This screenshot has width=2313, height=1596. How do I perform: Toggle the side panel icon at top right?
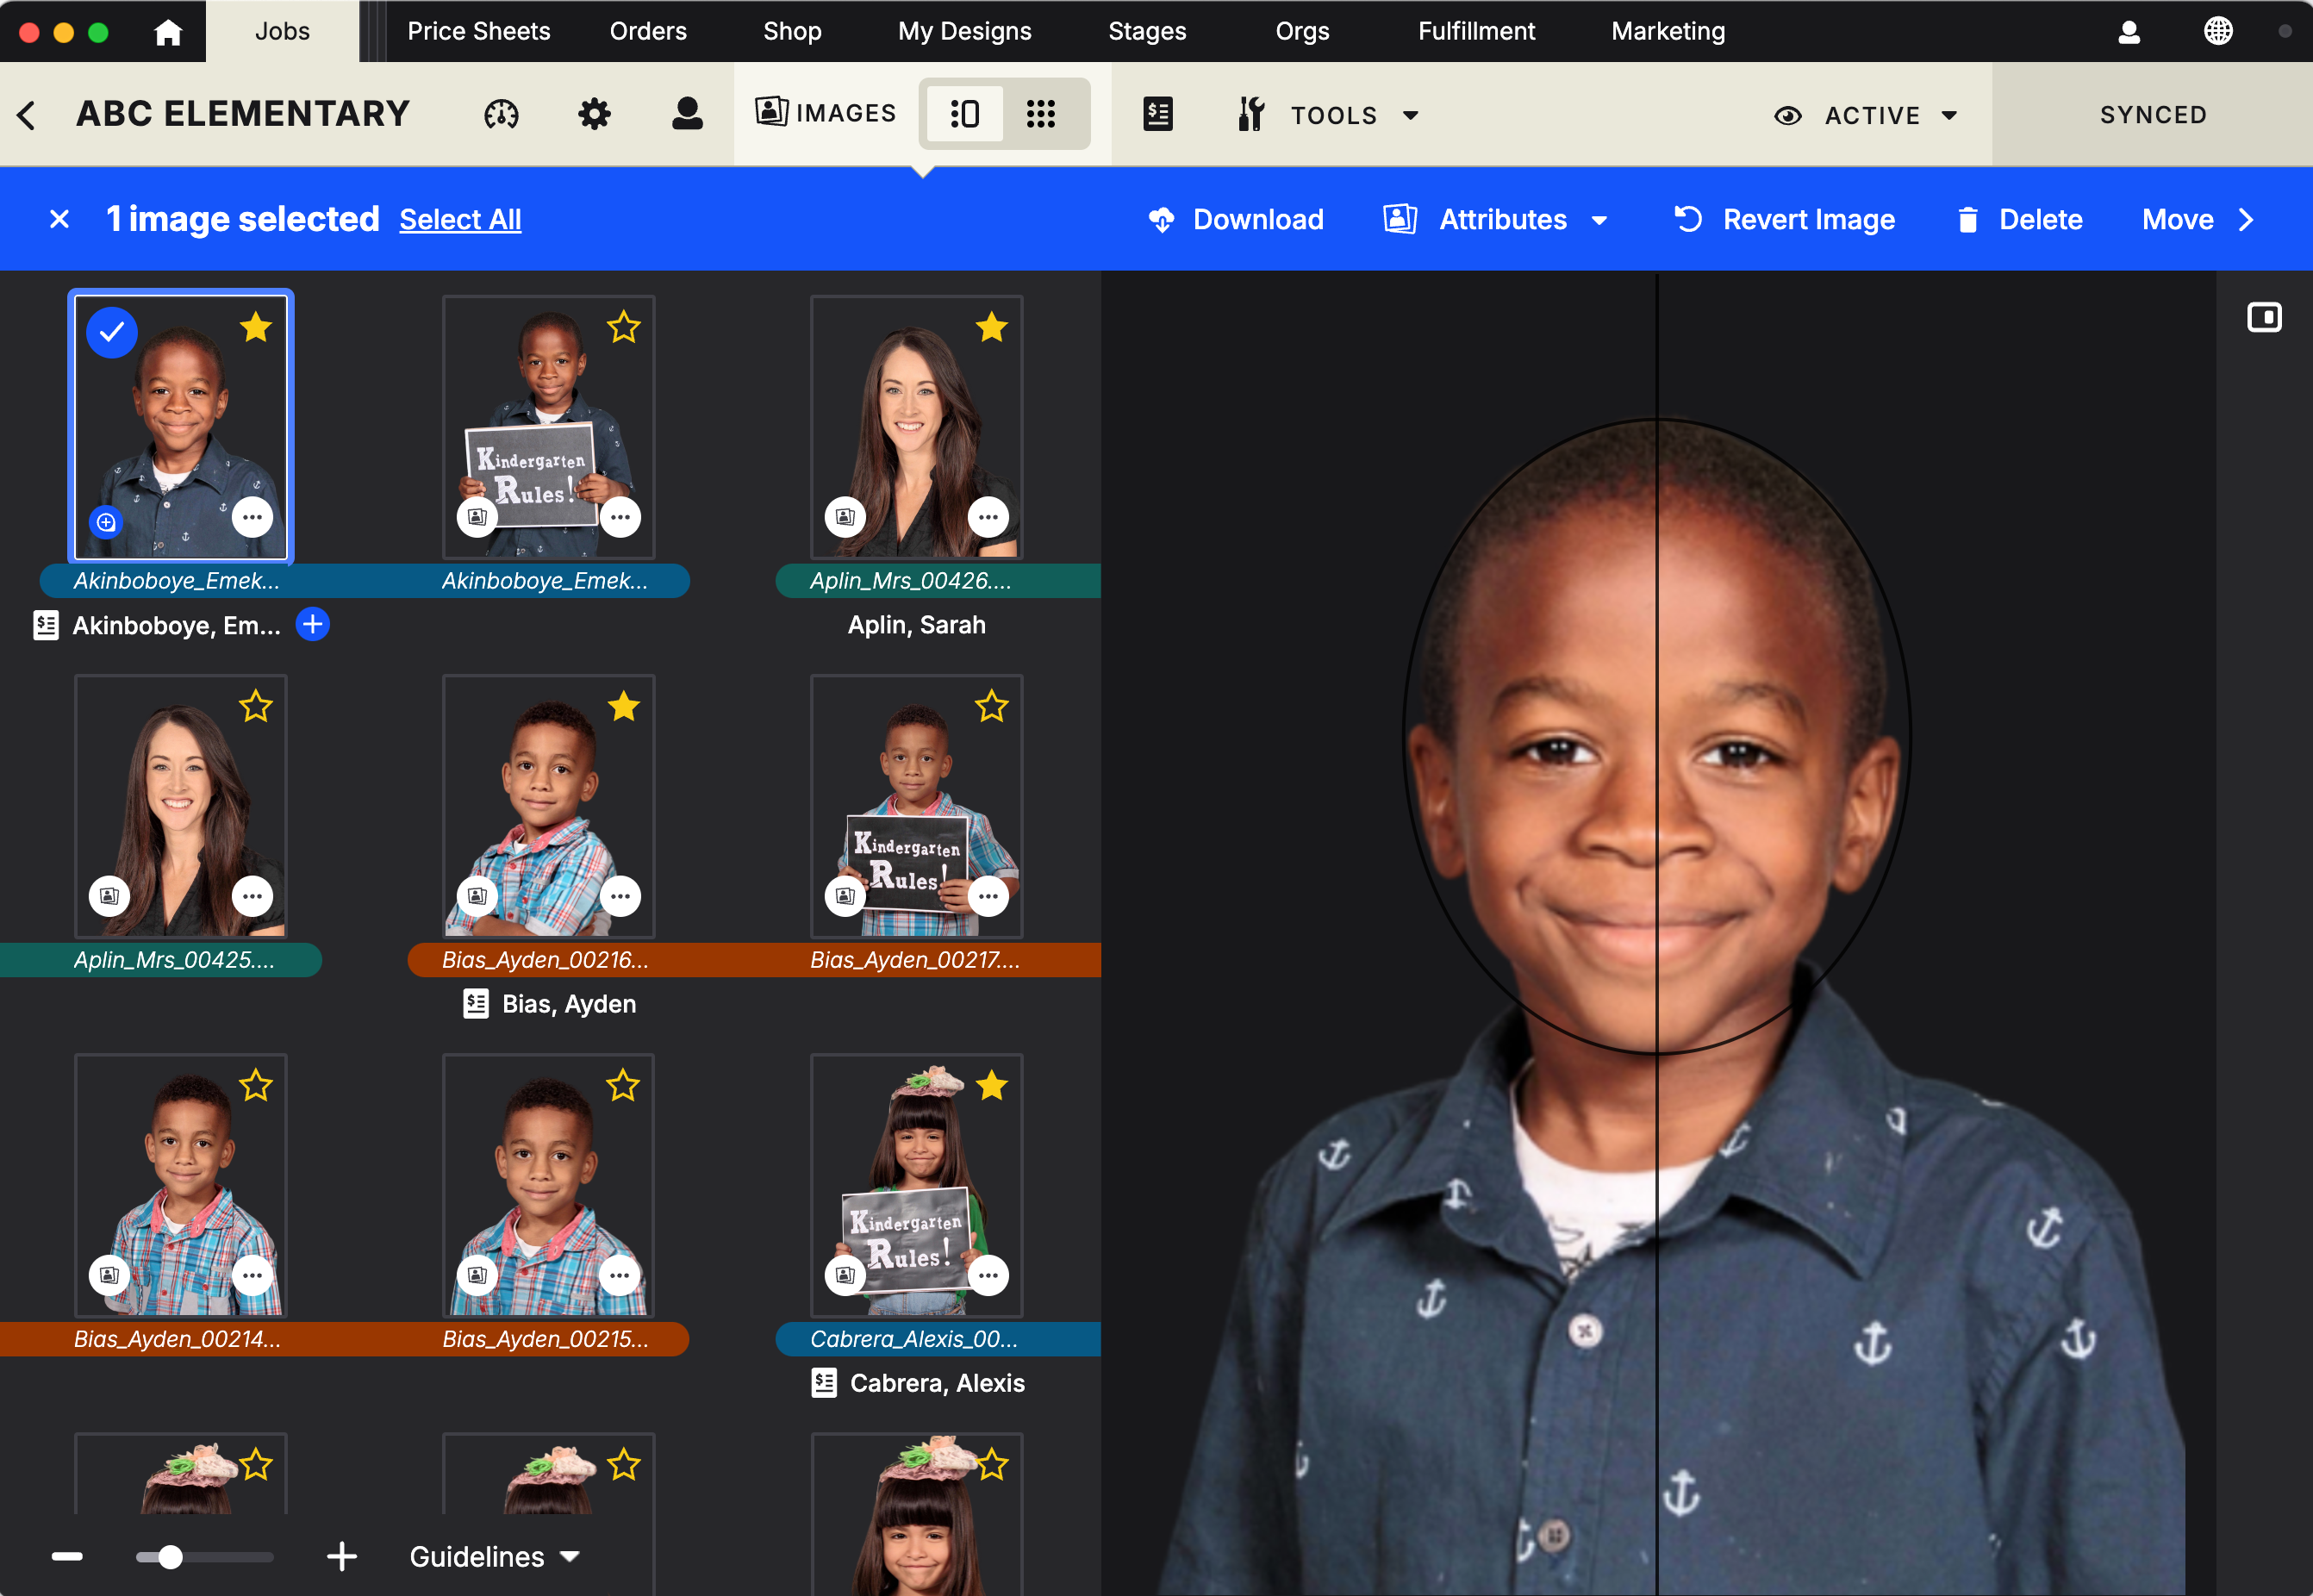[2264, 318]
